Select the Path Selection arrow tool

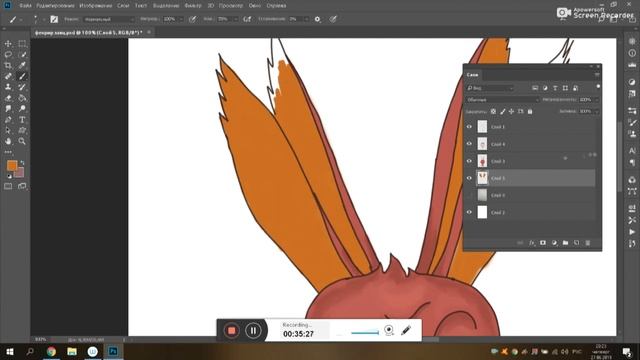(8, 130)
